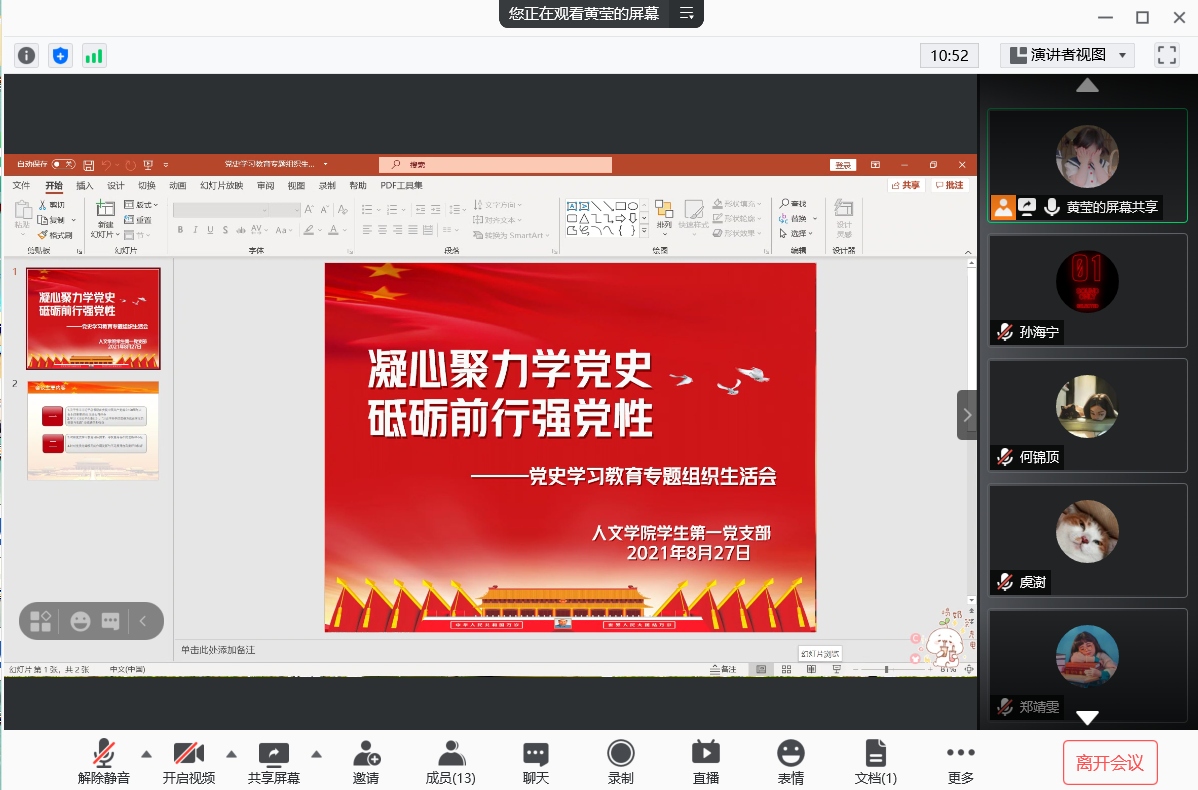This screenshot has width=1198, height=790.
Task: Open the emoji reactions button
Action: pos(791,761)
